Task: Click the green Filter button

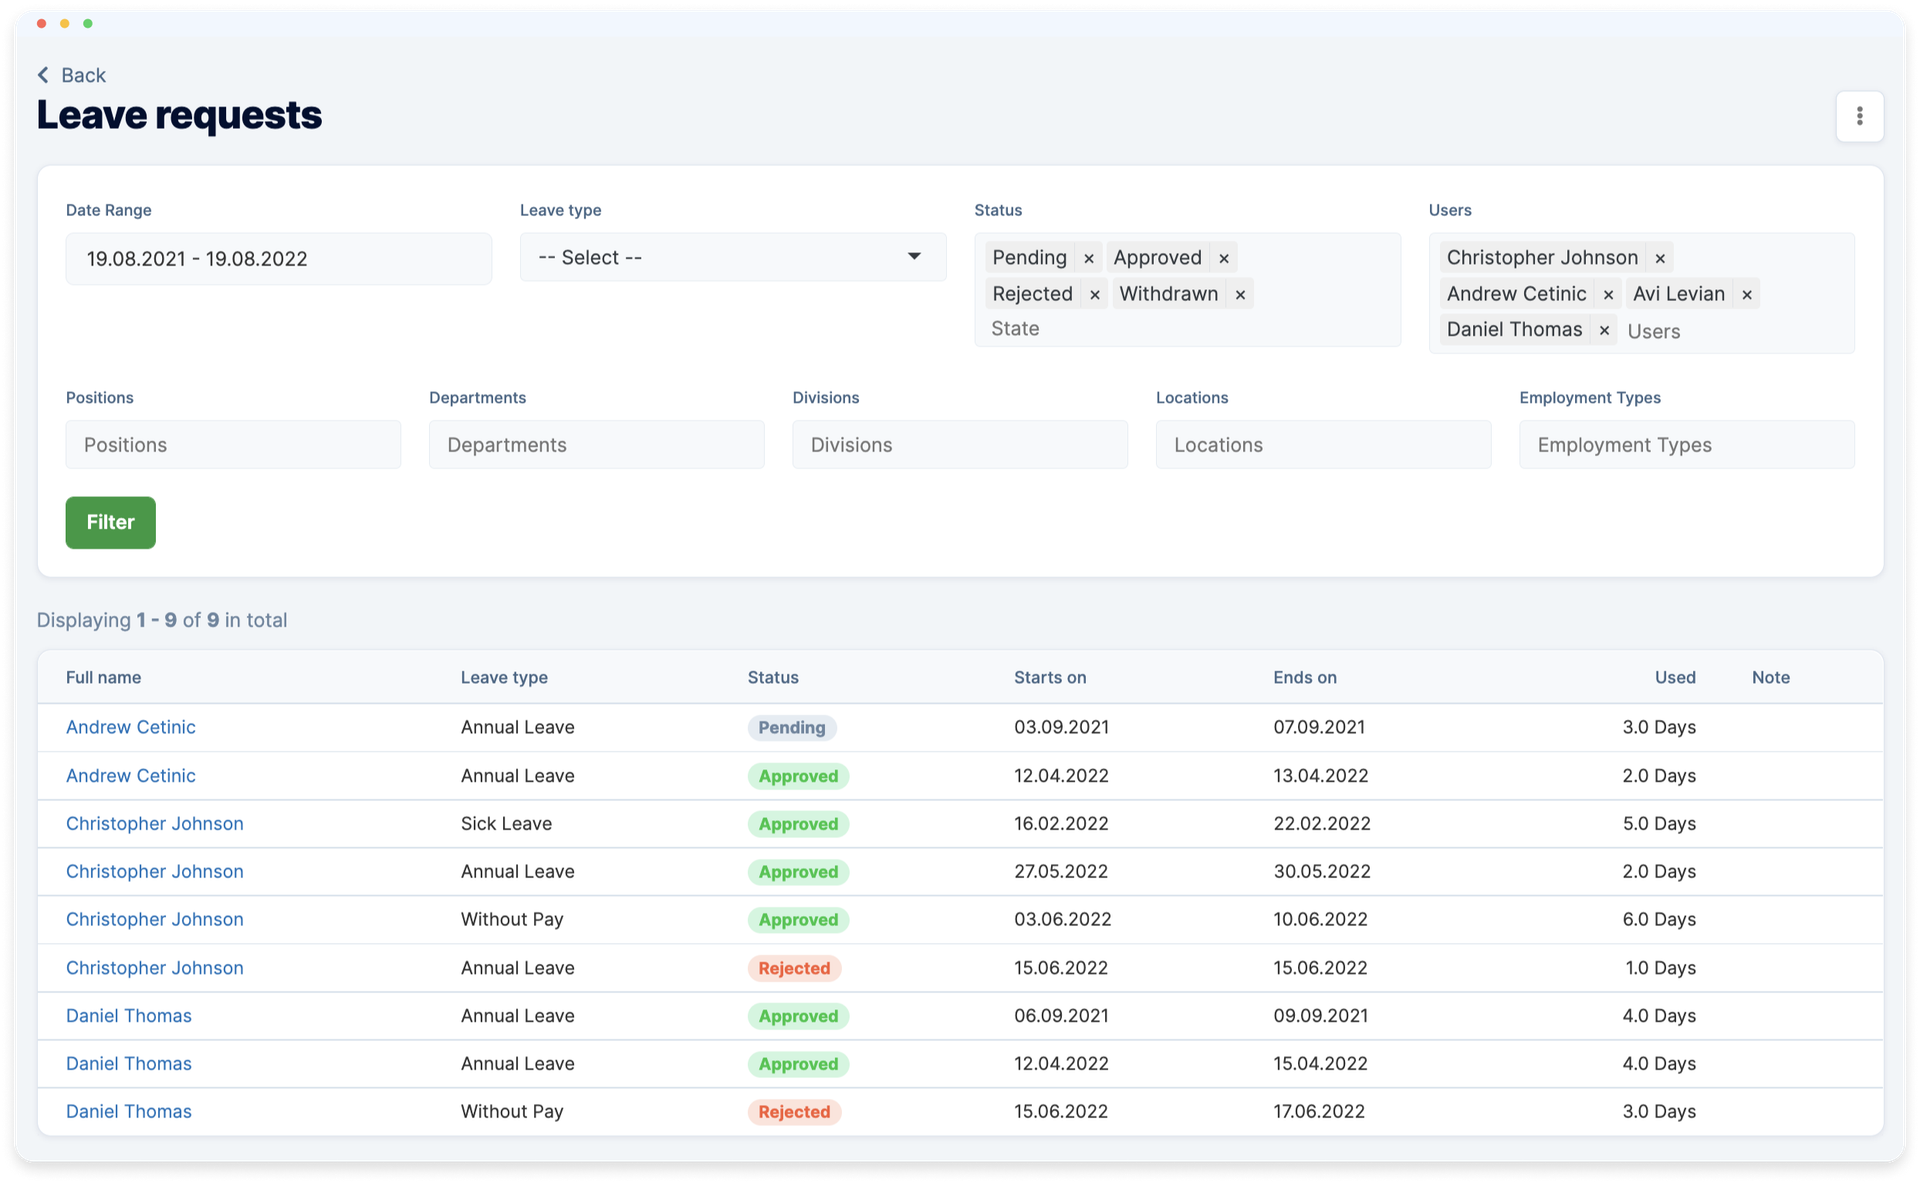Action: (110, 522)
